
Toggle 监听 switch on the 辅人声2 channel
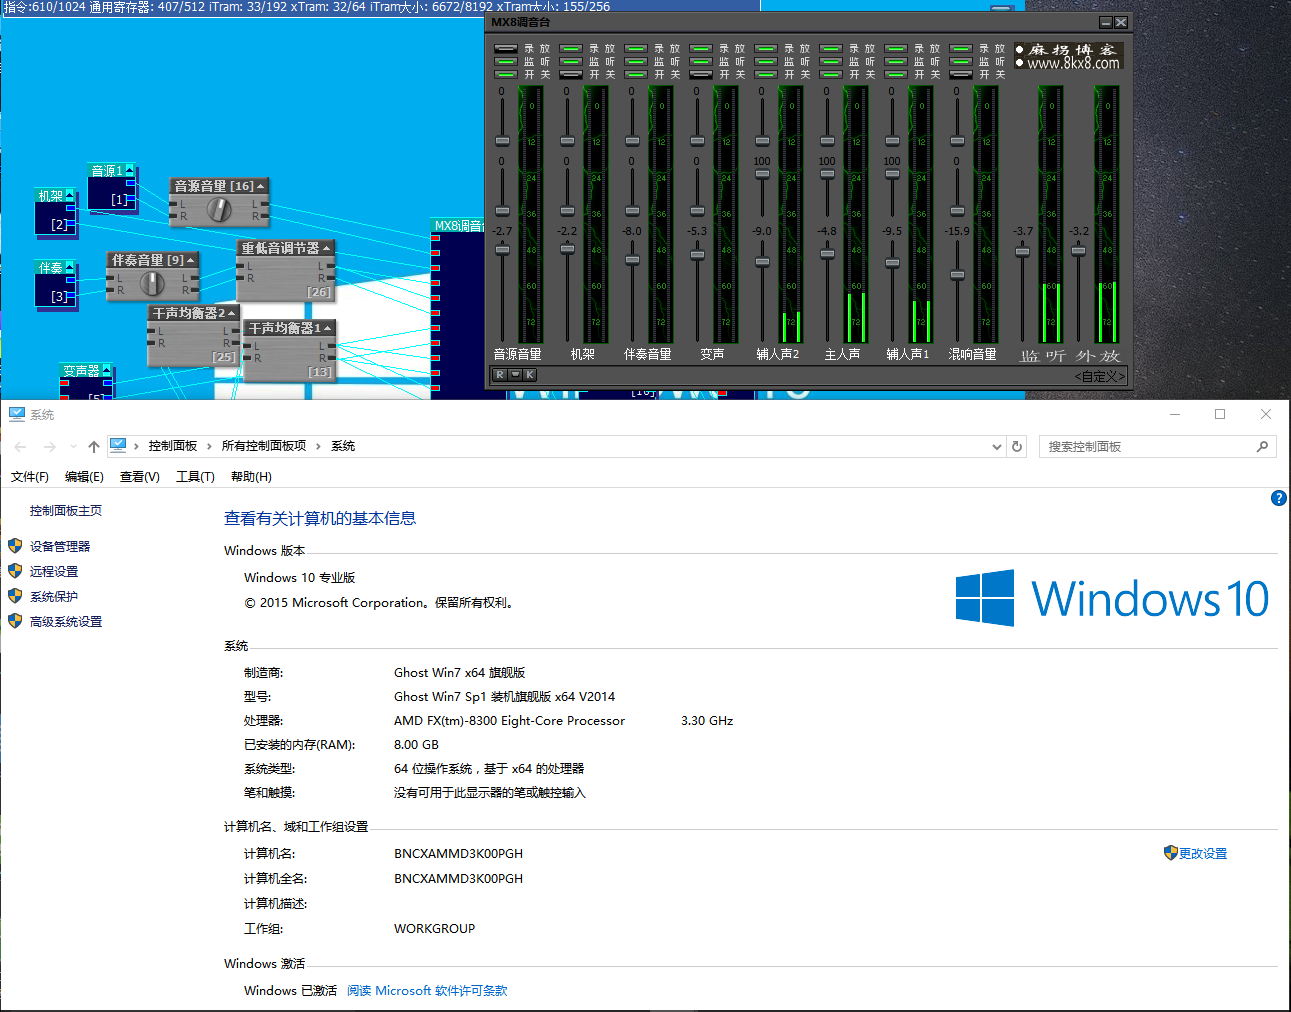point(766,61)
